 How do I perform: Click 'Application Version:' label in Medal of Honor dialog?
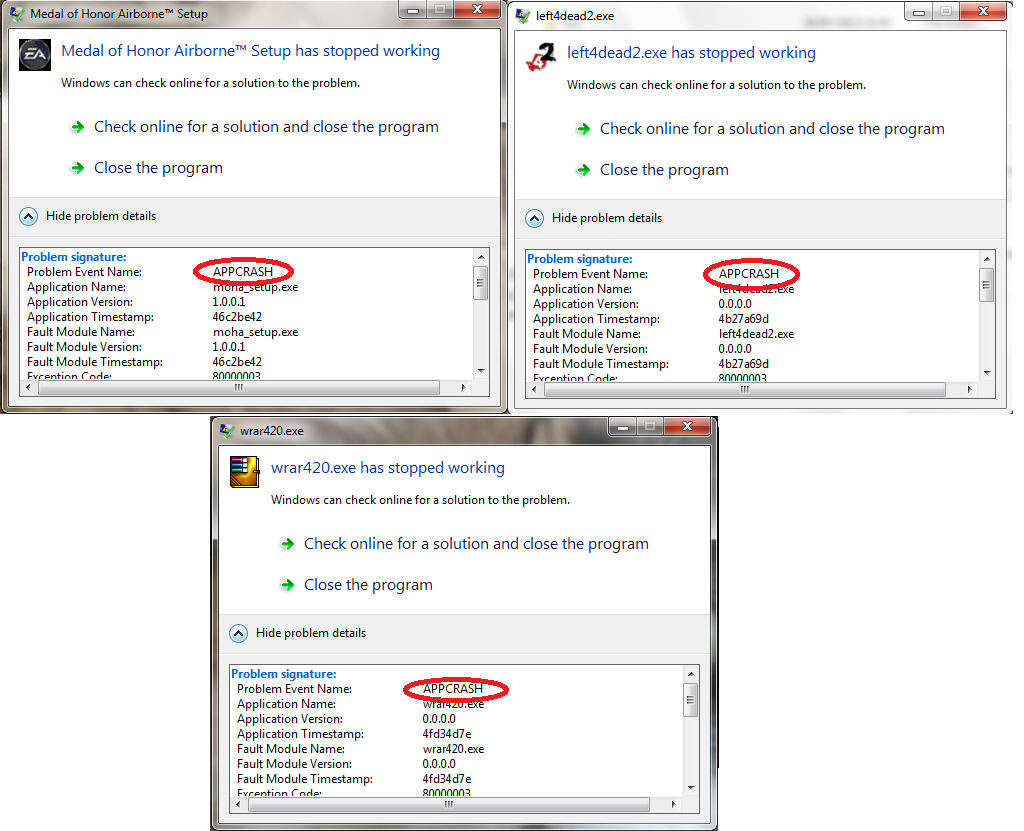click(x=80, y=302)
